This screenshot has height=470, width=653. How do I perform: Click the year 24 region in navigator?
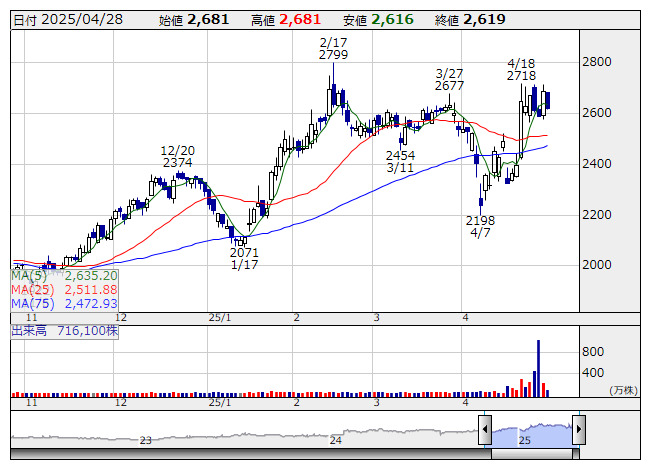(336, 440)
